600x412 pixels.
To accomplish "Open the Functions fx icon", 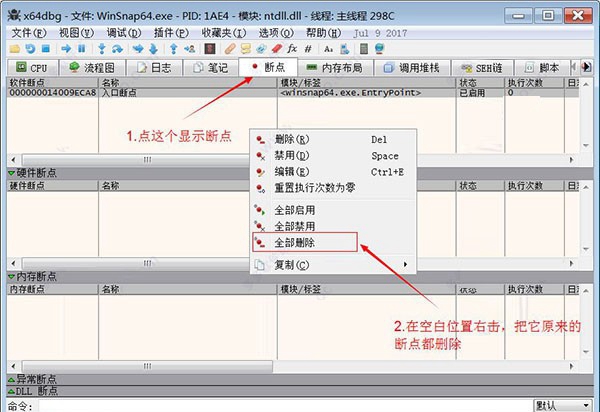I will click(x=292, y=49).
